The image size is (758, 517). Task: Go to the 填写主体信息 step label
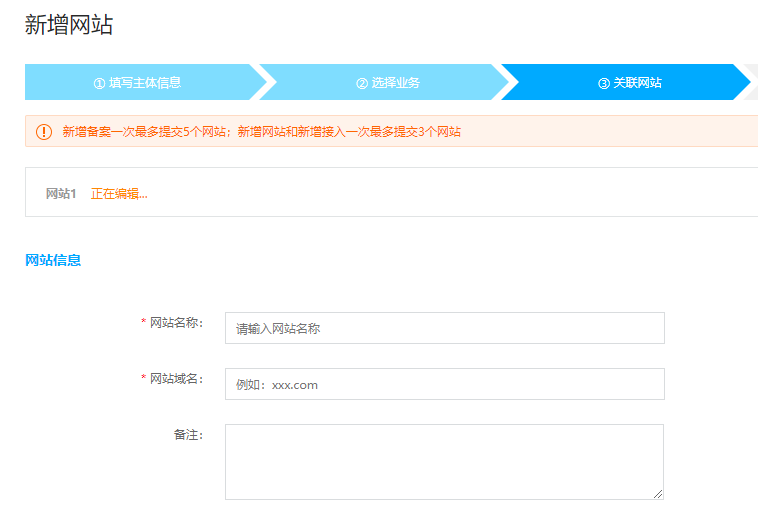coord(145,83)
